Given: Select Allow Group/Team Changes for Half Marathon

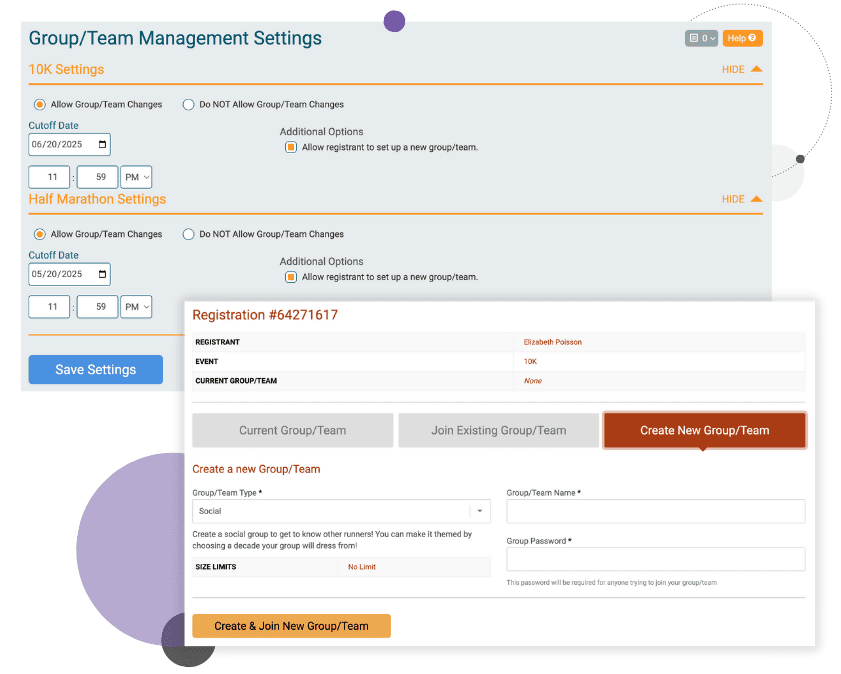Looking at the screenshot, I should (x=40, y=234).
